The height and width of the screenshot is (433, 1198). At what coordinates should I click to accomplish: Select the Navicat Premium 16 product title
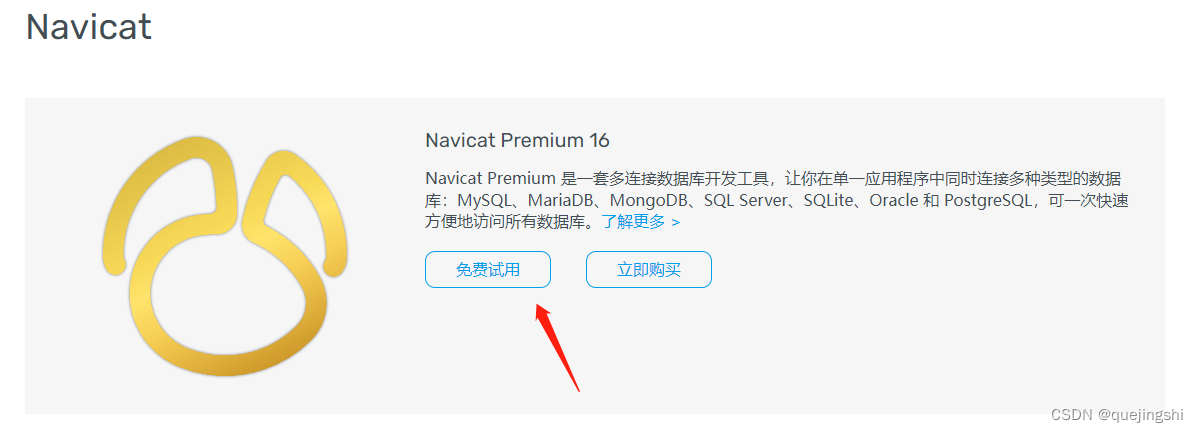(x=517, y=141)
